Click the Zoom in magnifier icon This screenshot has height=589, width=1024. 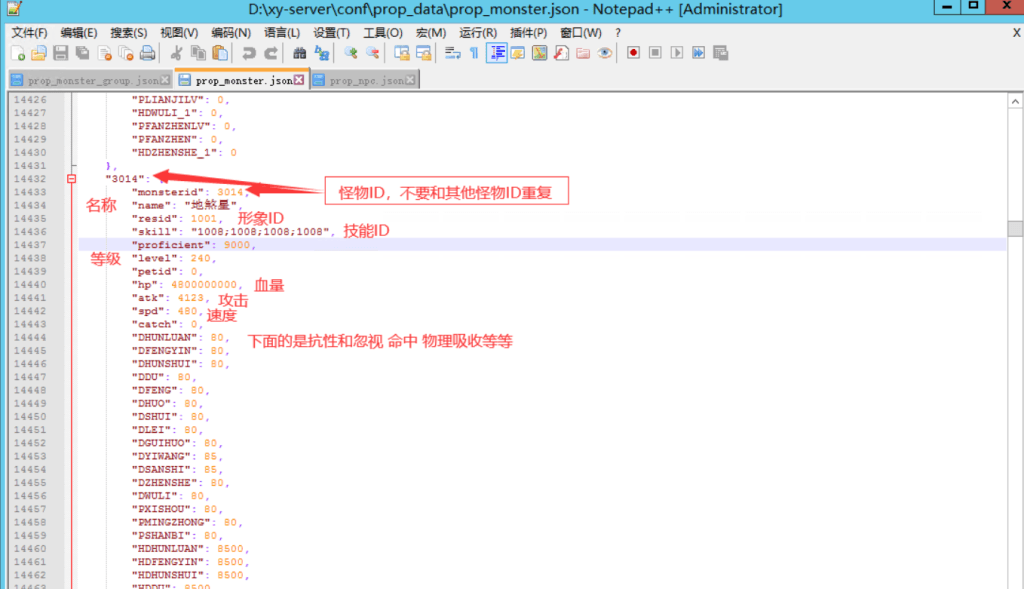351,53
